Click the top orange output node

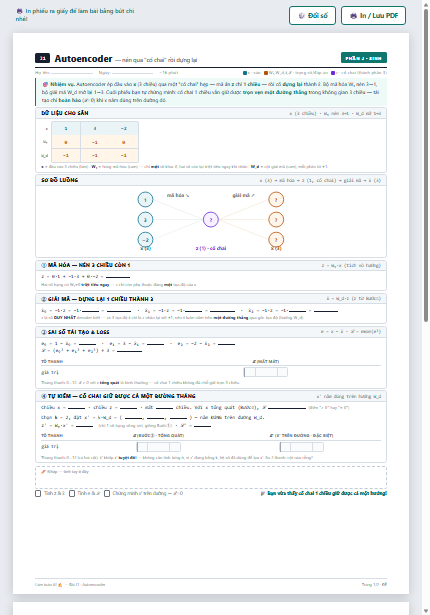pyautogui.click(x=276, y=200)
